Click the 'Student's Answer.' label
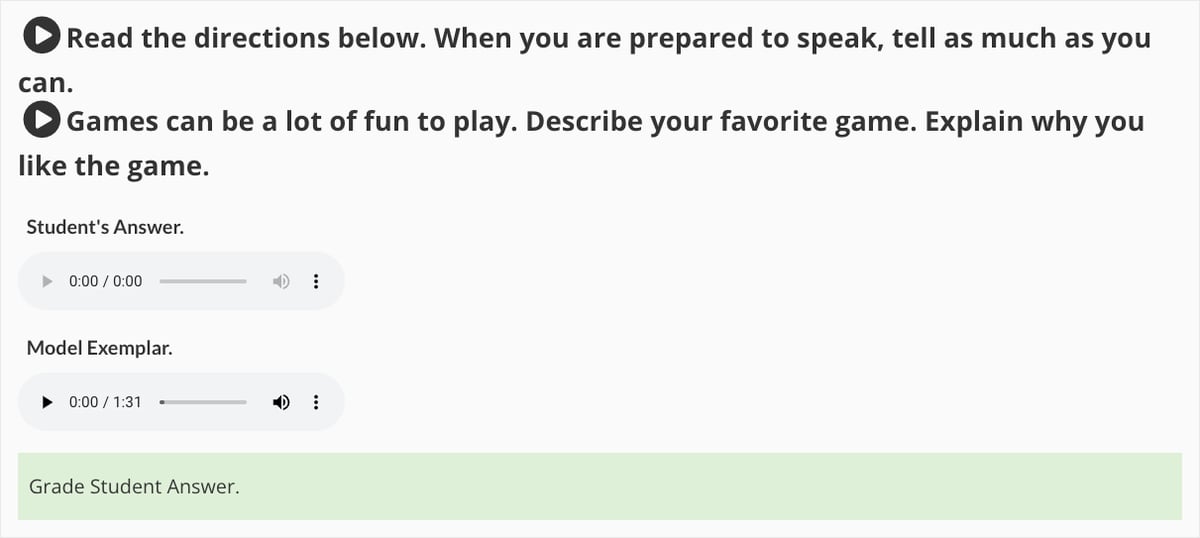The image size is (1200, 538). click(x=105, y=227)
